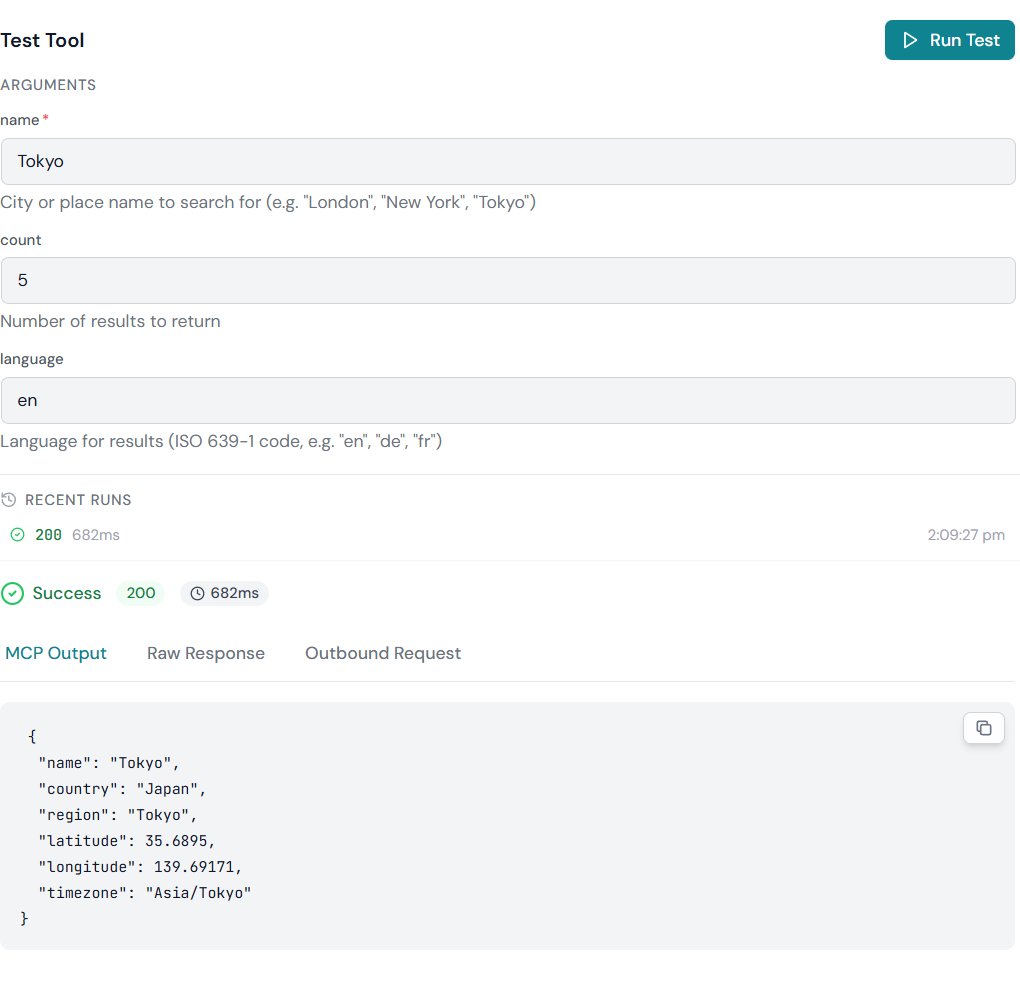
Task: Click the Test Tool heading
Action: coord(42,40)
